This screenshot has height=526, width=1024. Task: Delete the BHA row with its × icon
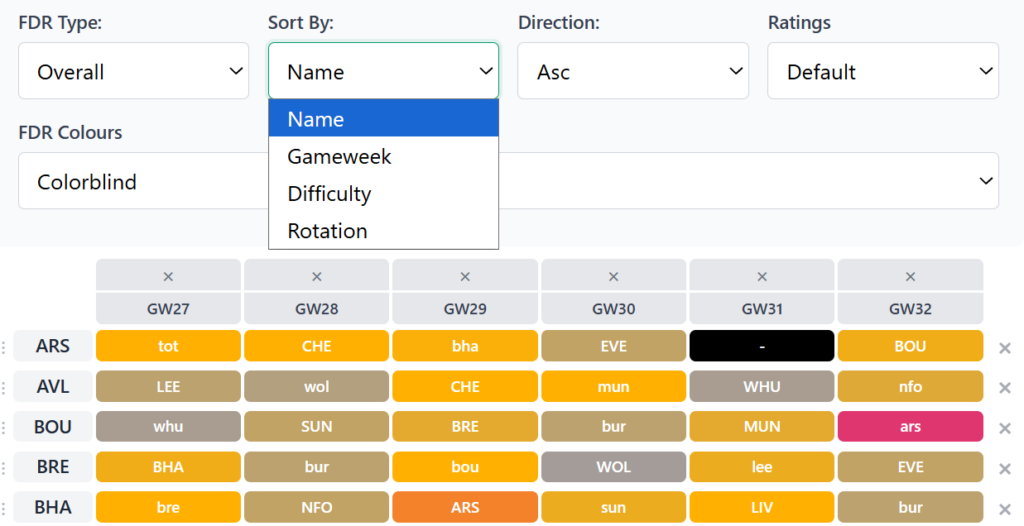[x=1005, y=508]
